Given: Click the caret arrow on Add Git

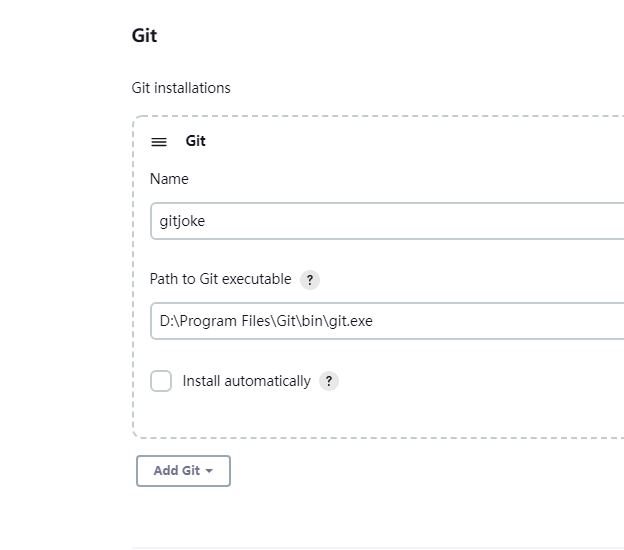Looking at the screenshot, I should (209, 471).
